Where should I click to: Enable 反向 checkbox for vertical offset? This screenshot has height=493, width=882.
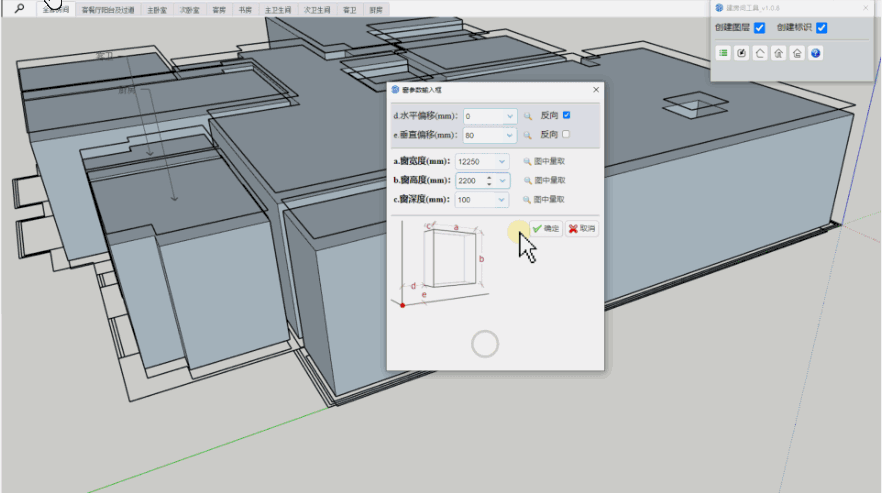[x=567, y=134]
